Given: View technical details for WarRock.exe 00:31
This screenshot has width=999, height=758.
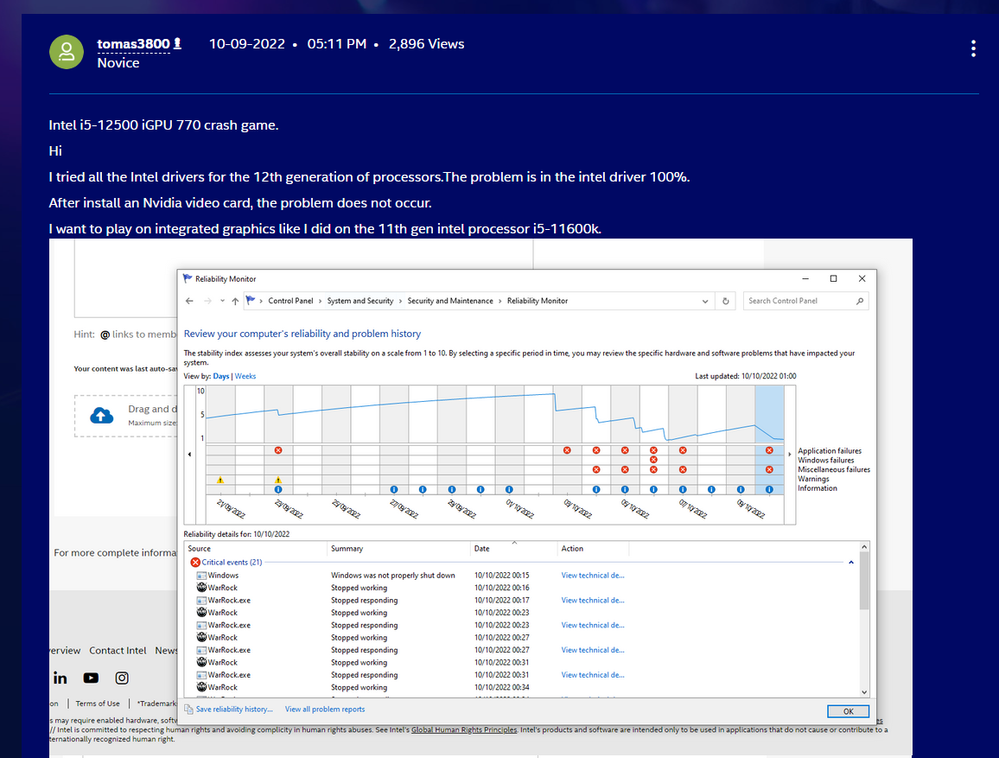Looking at the screenshot, I should (x=593, y=675).
